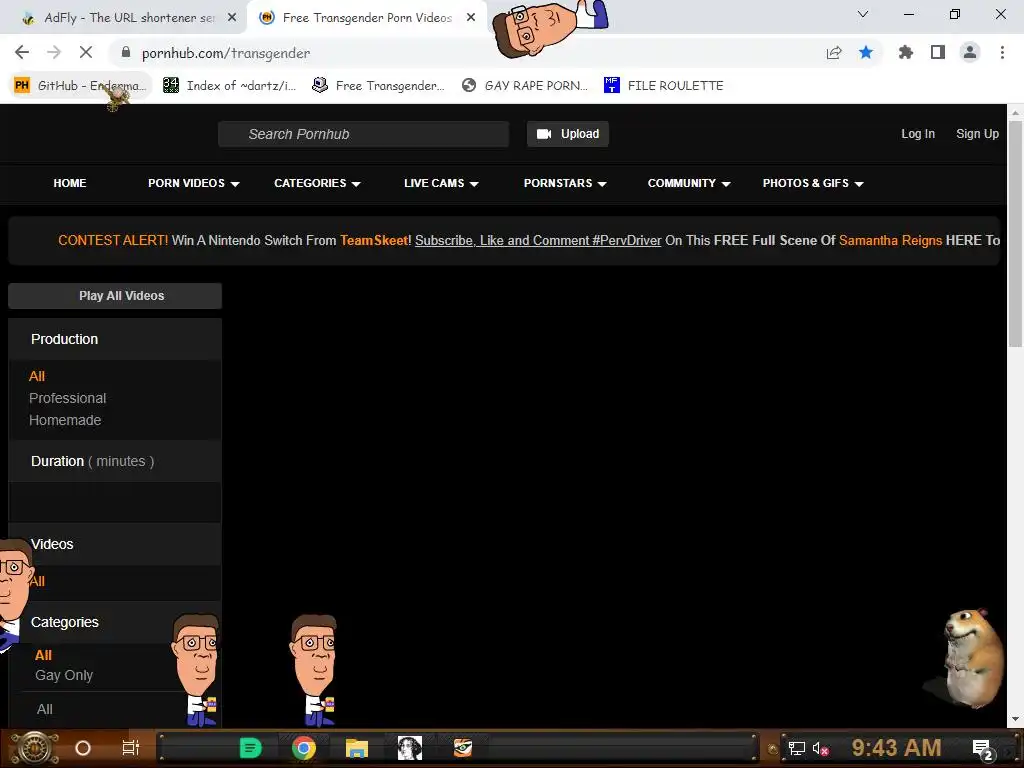Screen dimensions: 1024x768
Task: Select the Professional production filter
Action: (67, 398)
